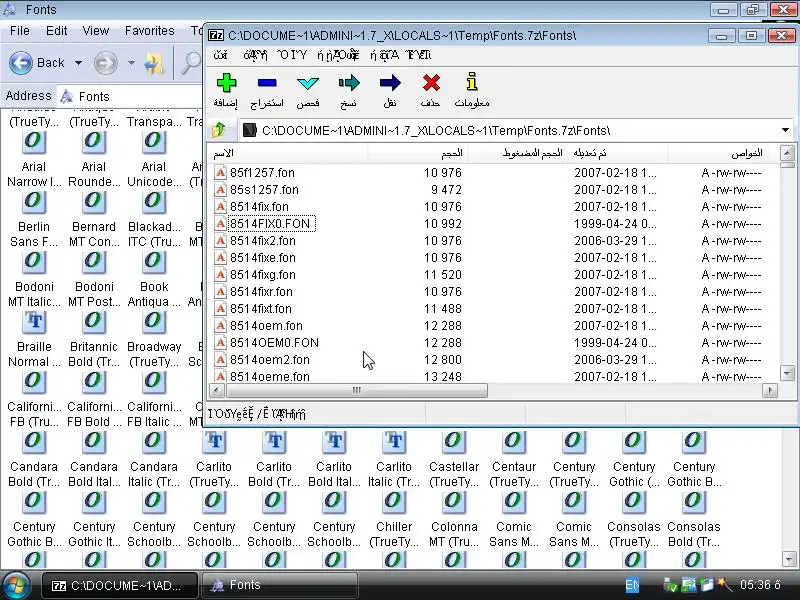Click the green plus Add icon in 7-Zip
This screenshot has width=800, height=600.
pyautogui.click(x=226, y=83)
